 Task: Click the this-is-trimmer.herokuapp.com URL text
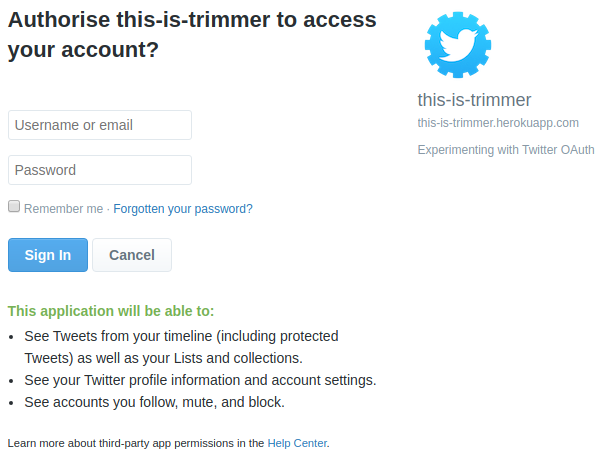click(498, 123)
